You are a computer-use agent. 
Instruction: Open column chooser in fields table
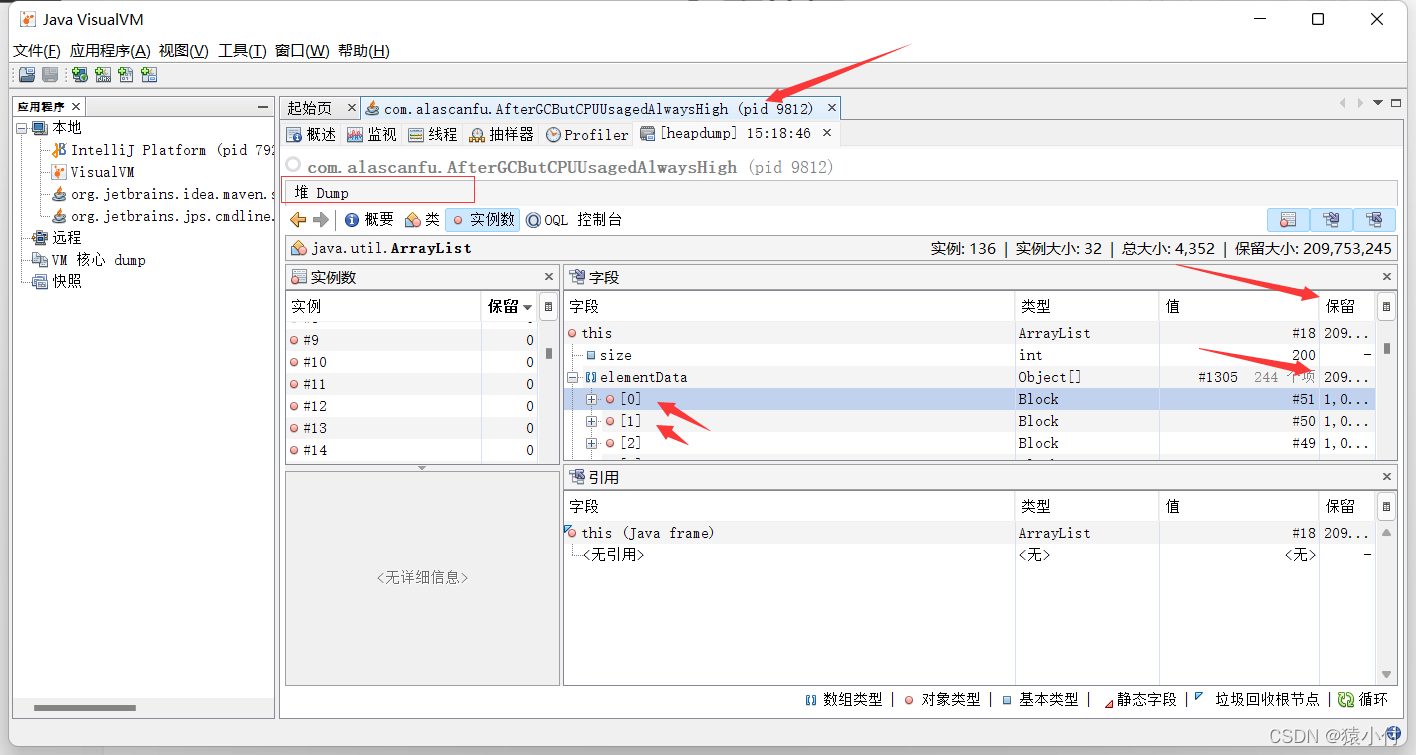point(1386,307)
